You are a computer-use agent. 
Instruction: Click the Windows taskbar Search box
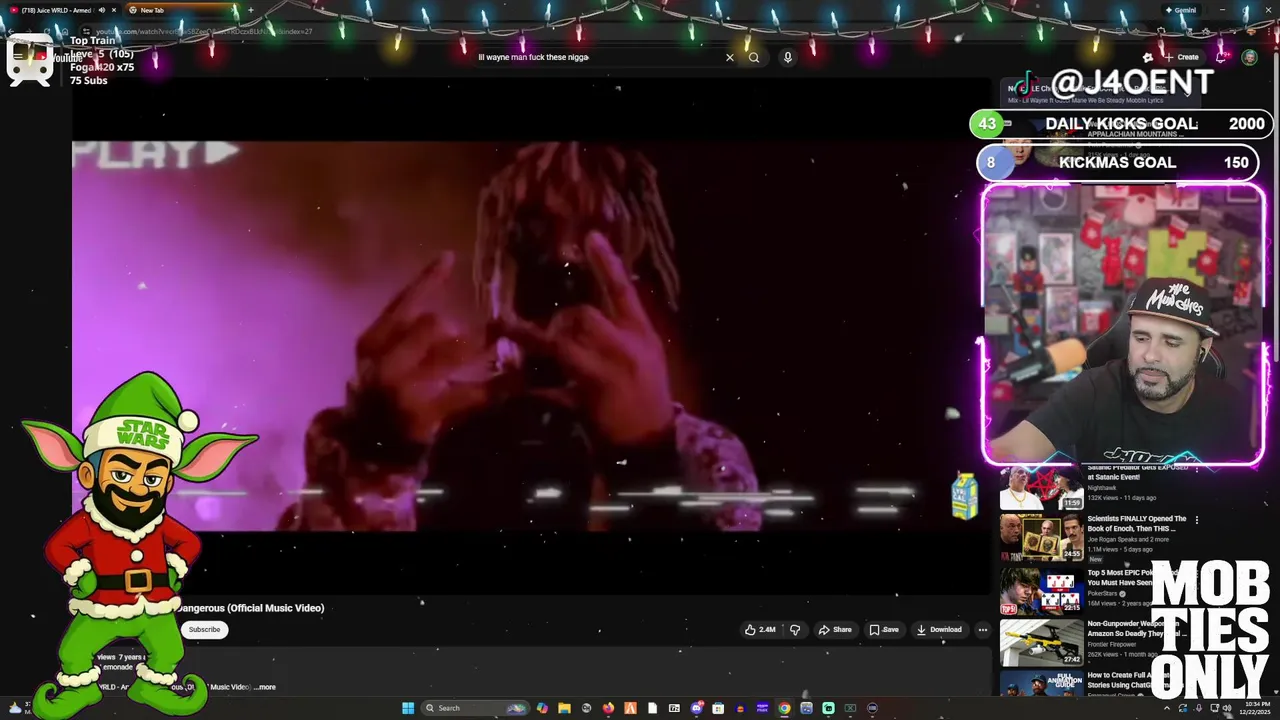click(474, 708)
